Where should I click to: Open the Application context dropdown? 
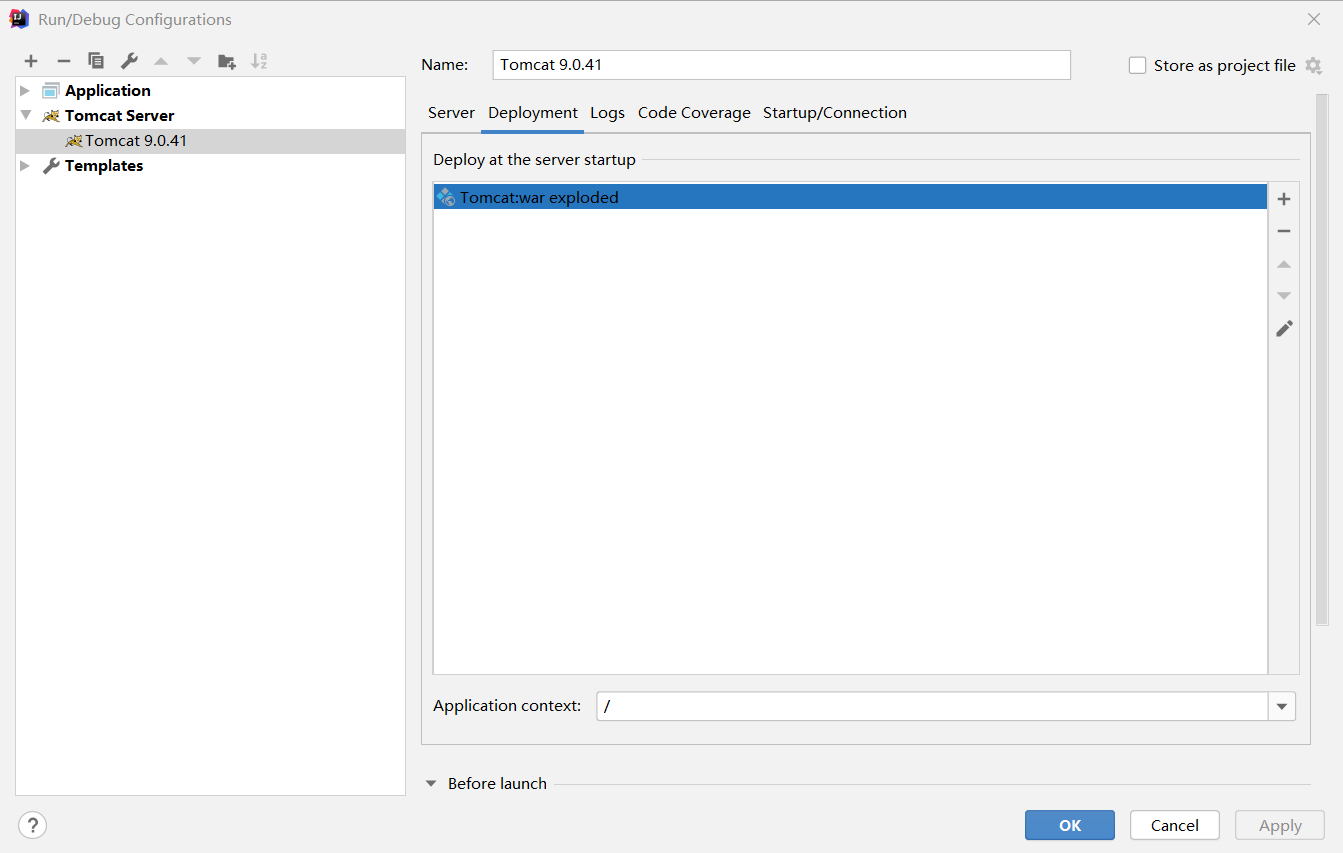(1281, 705)
